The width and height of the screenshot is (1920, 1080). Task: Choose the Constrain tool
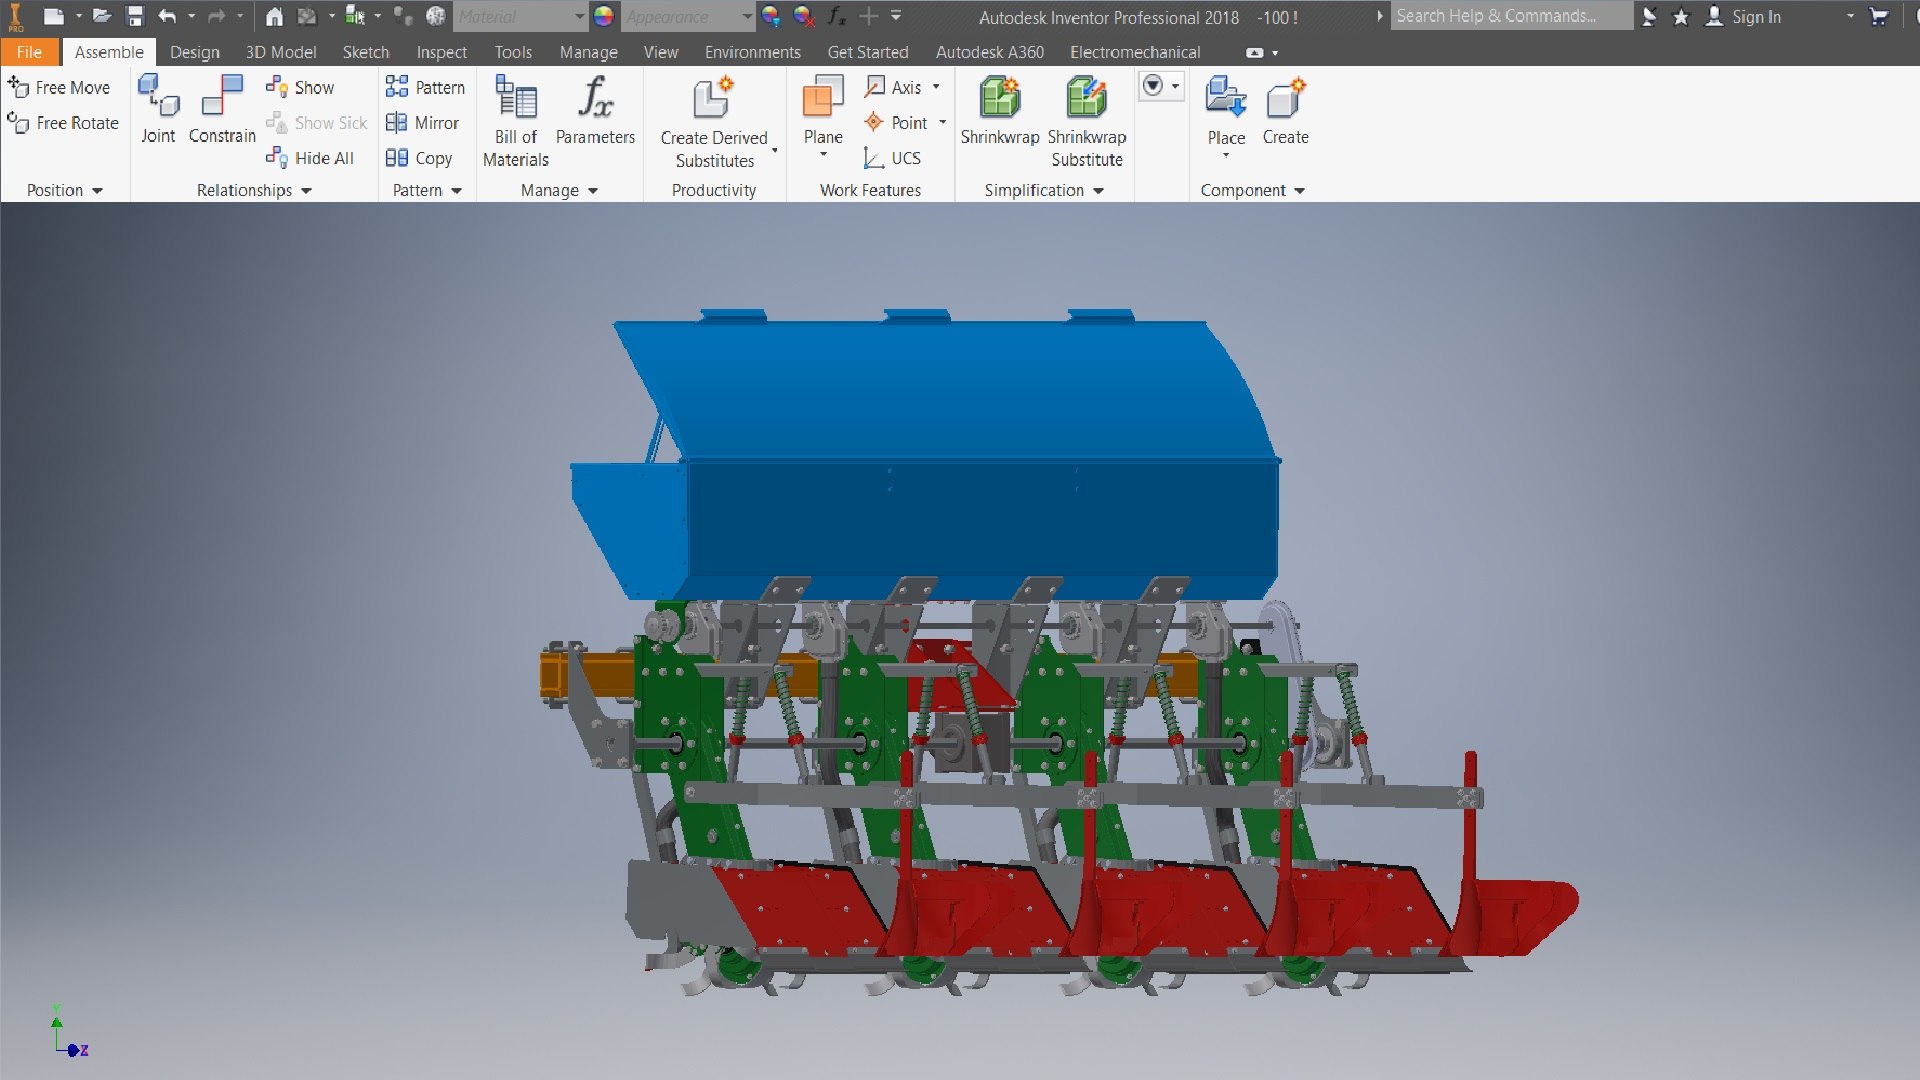222,109
